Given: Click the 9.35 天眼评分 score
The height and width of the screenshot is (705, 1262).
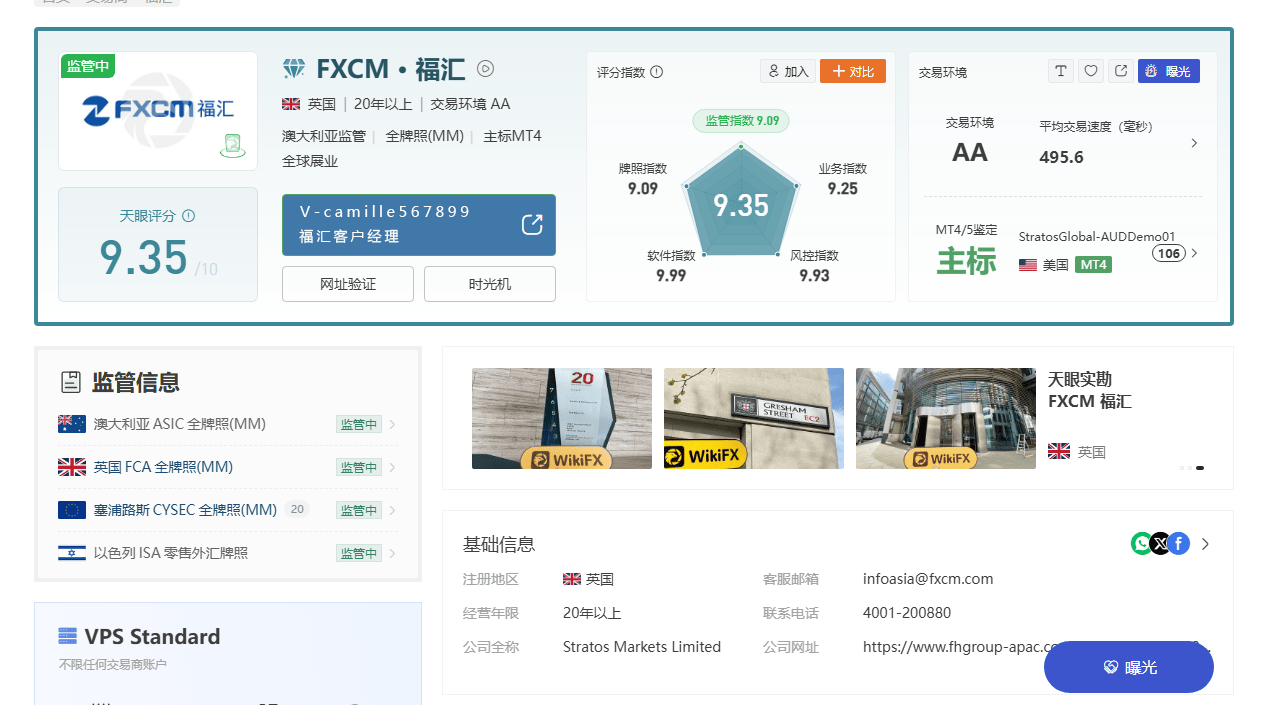Looking at the screenshot, I should [x=143, y=257].
